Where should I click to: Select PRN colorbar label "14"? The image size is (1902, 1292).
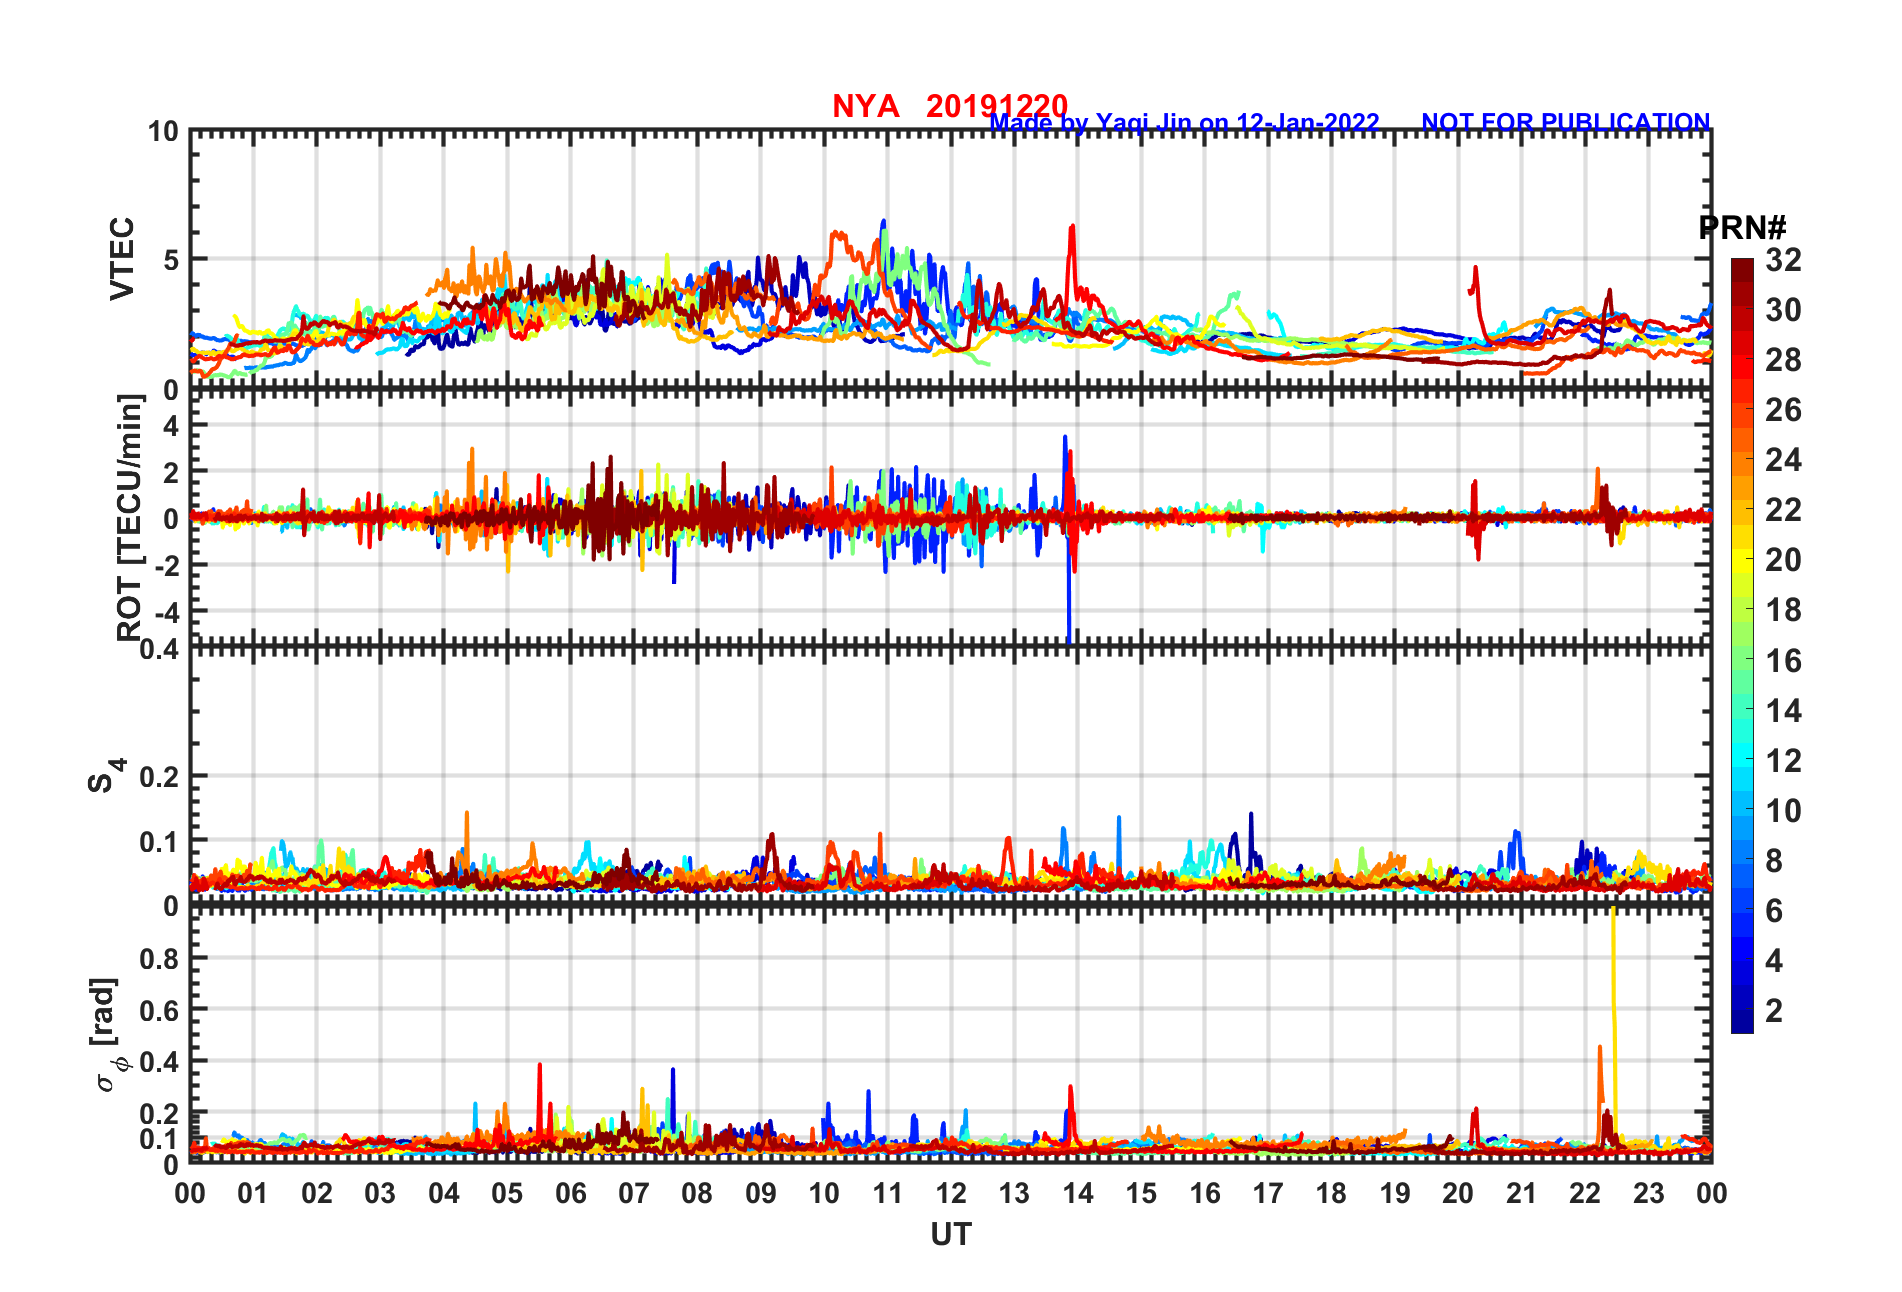point(1784,711)
